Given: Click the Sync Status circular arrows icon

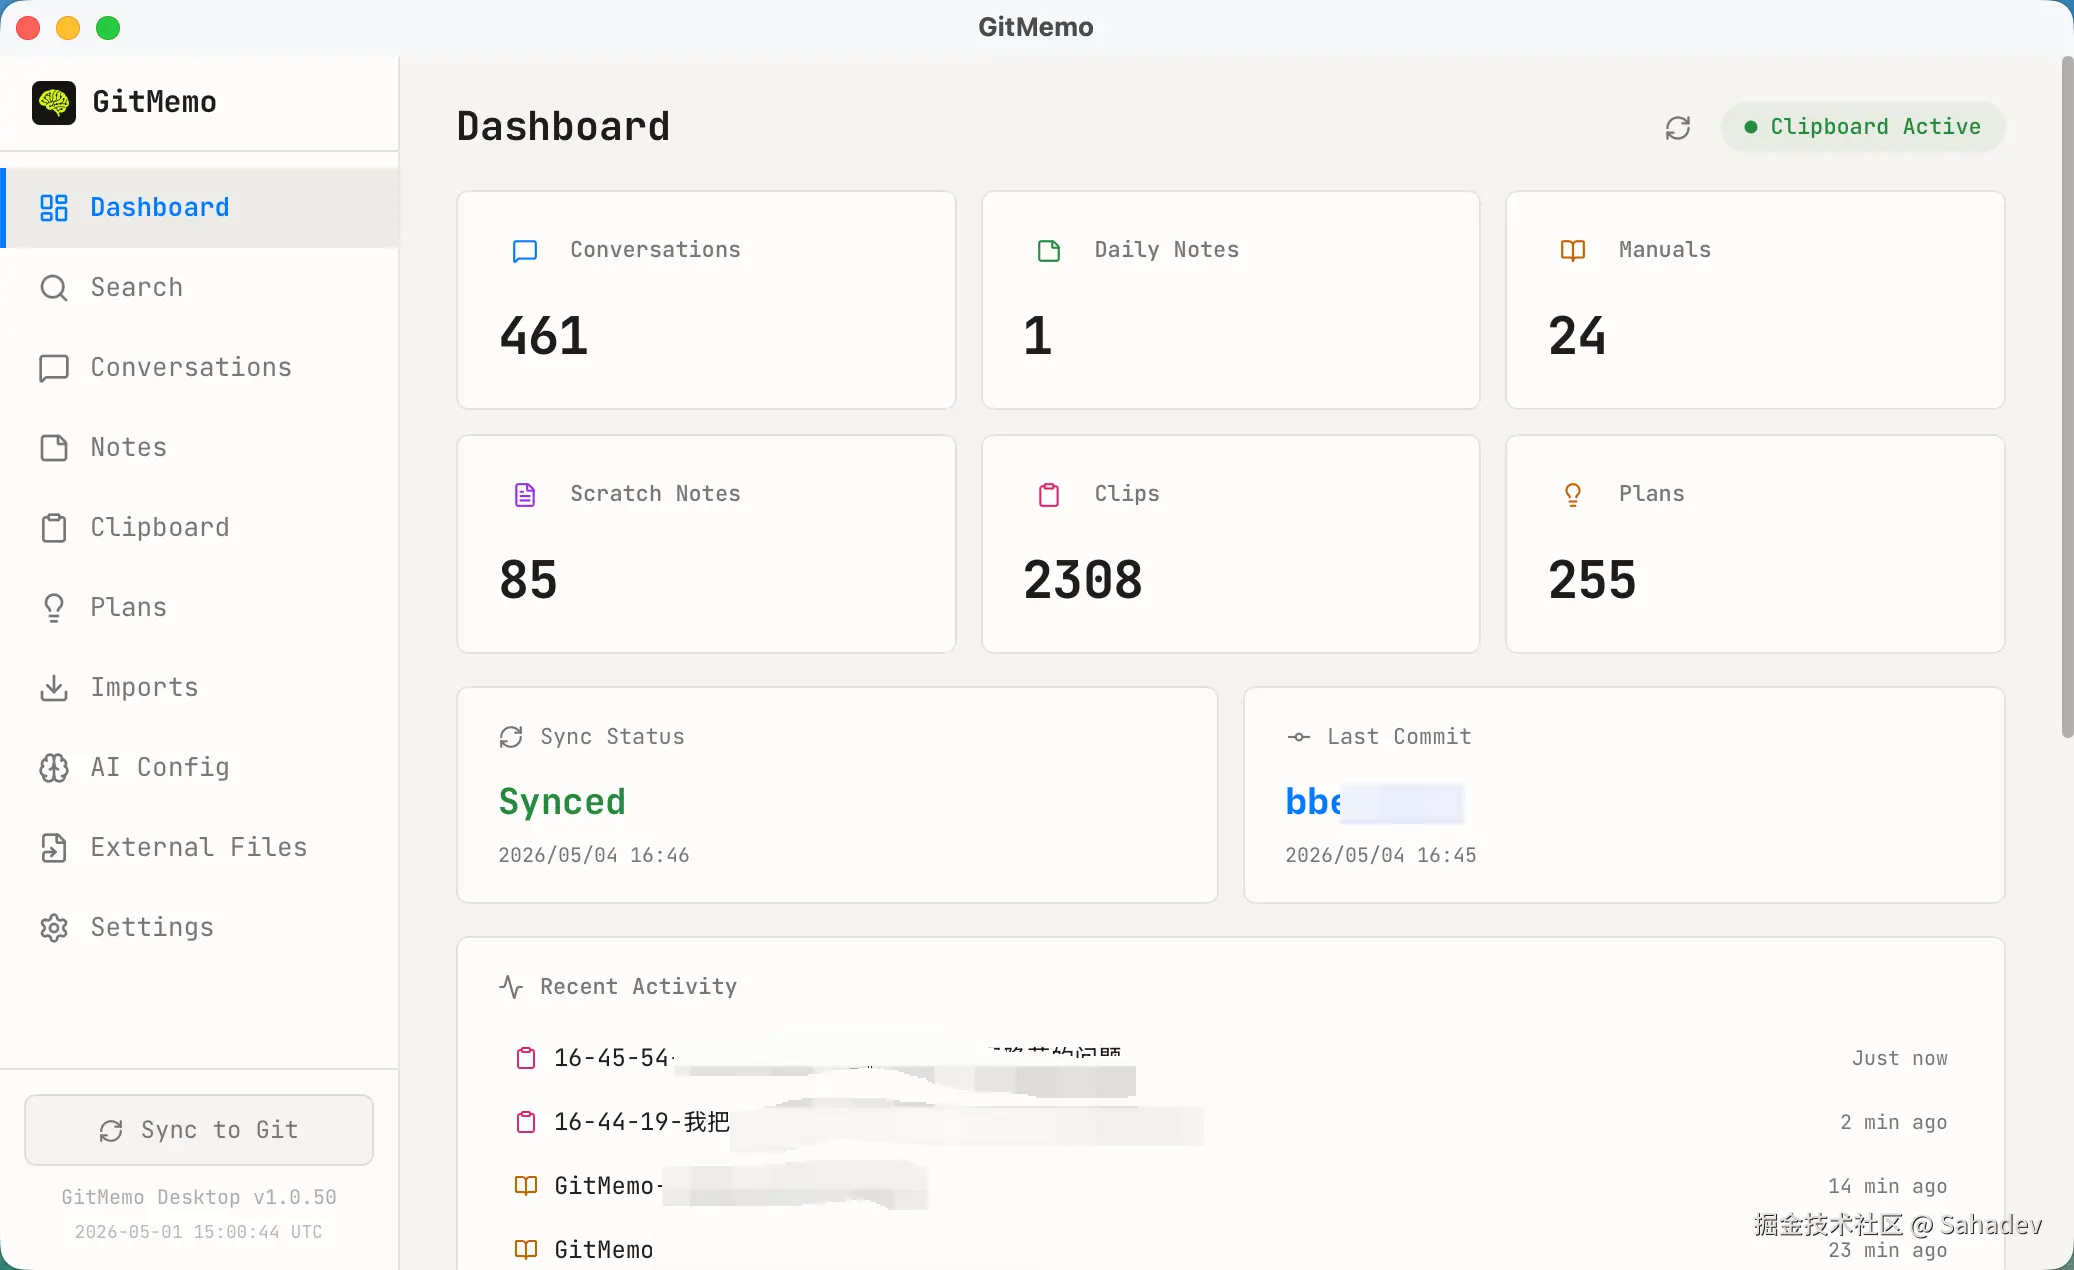Looking at the screenshot, I should point(511,737).
